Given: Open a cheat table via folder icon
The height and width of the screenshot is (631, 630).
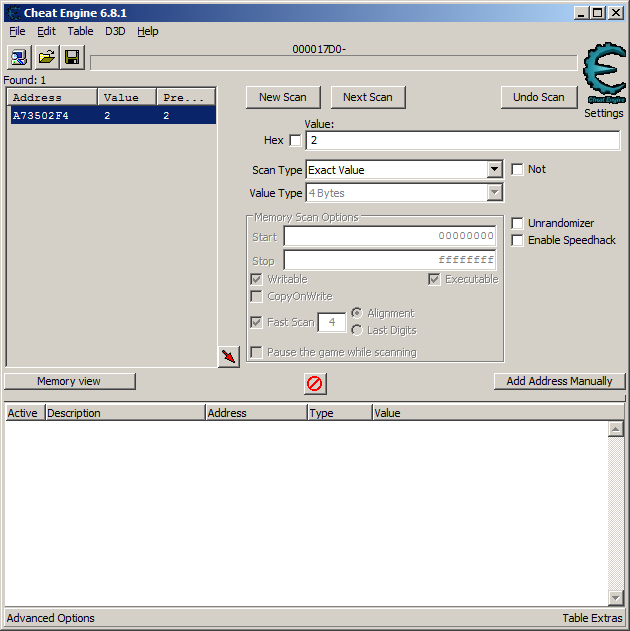Looking at the screenshot, I should [x=46, y=58].
